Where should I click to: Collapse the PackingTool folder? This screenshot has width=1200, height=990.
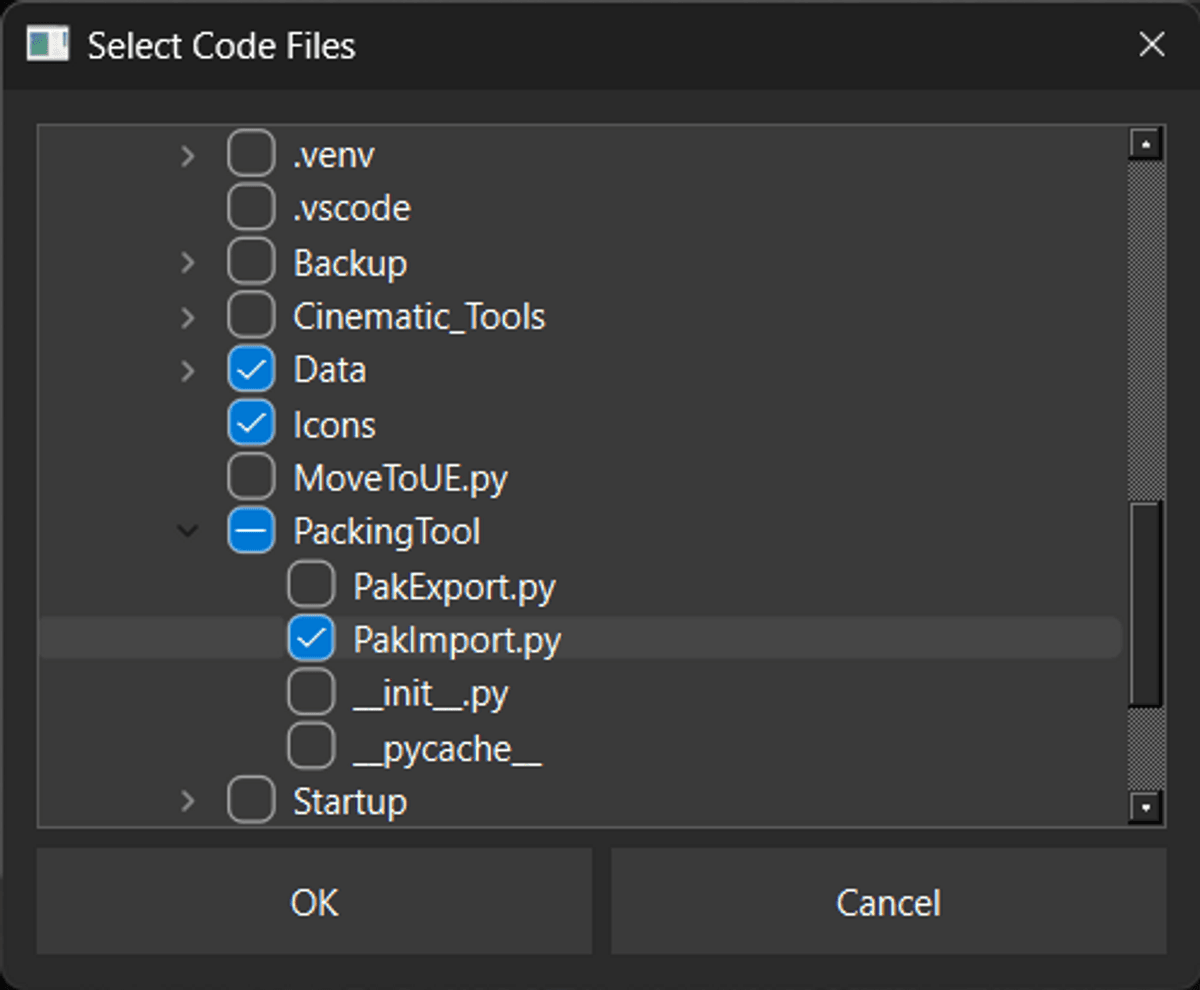(x=187, y=531)
